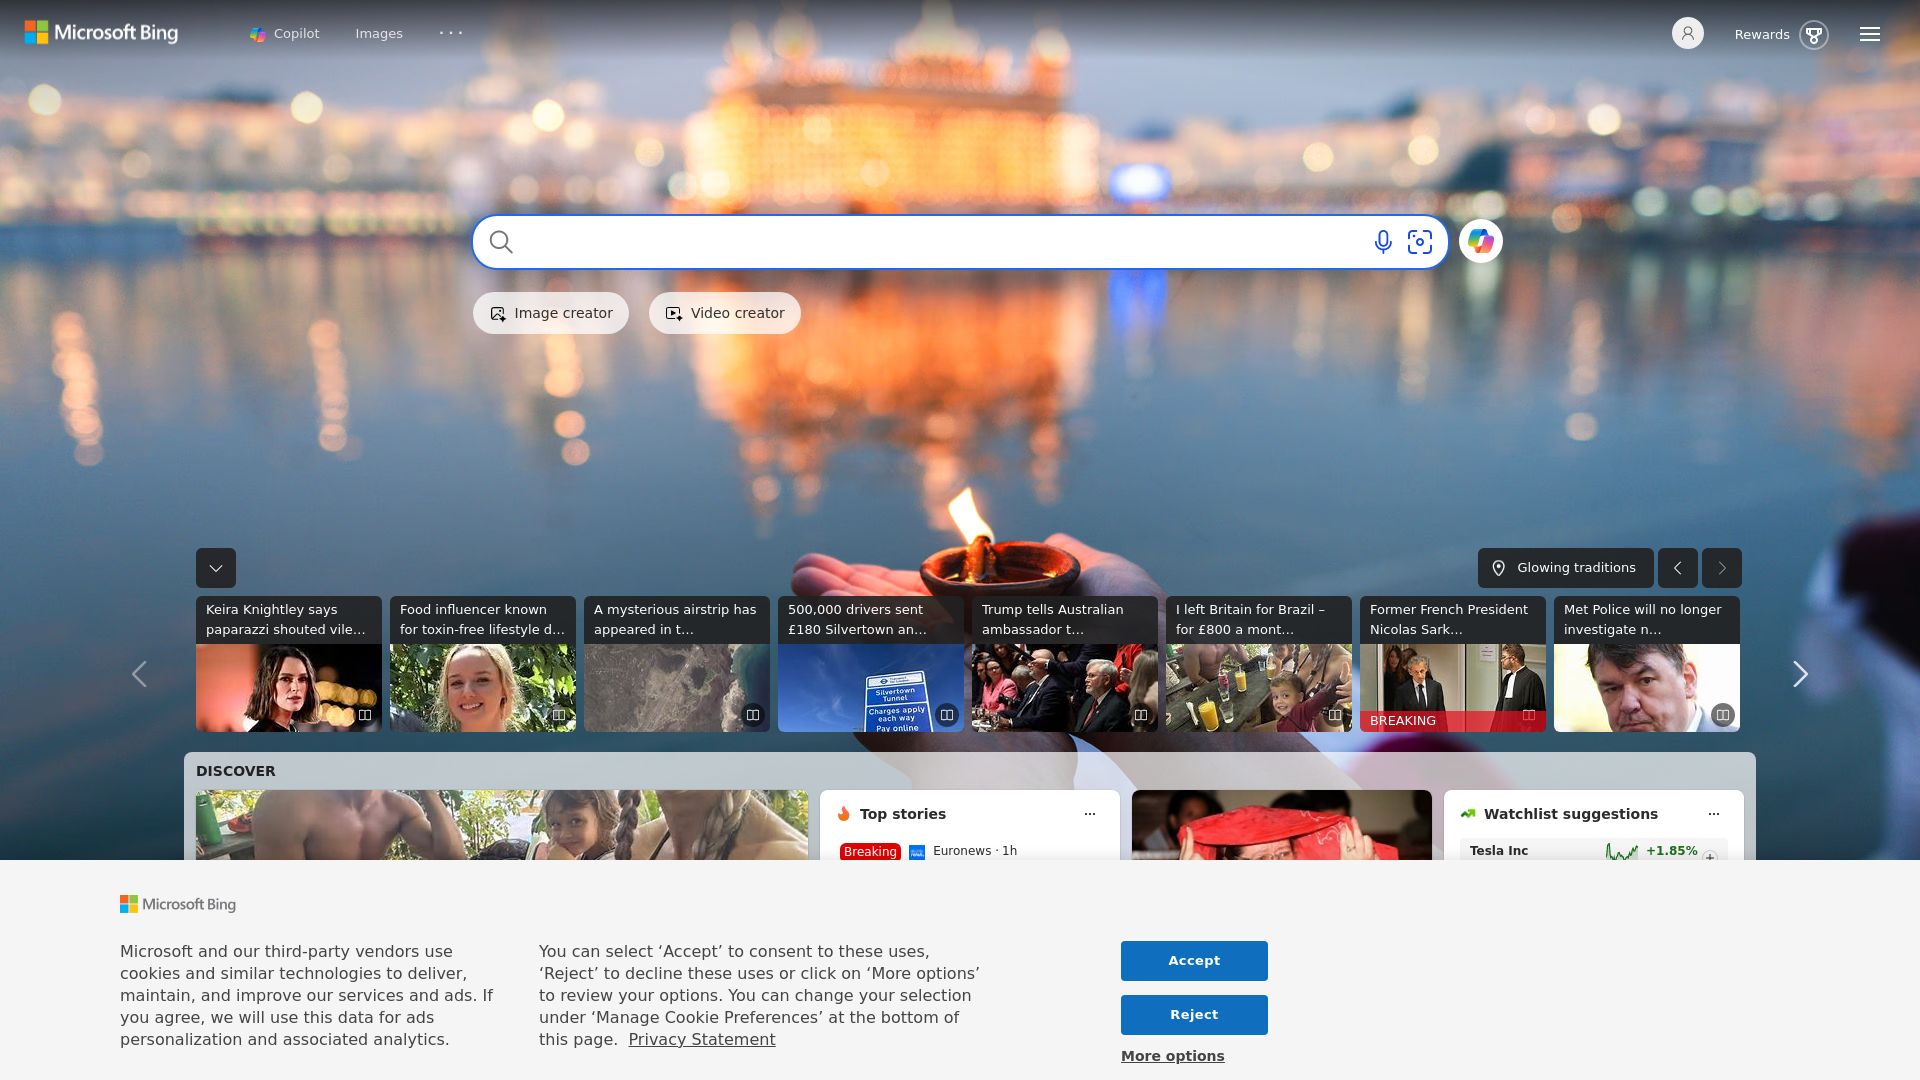Collapse the news carousel with chevron
Viewport: 1920px width, 1080px height.
click(x=216, y=568)
